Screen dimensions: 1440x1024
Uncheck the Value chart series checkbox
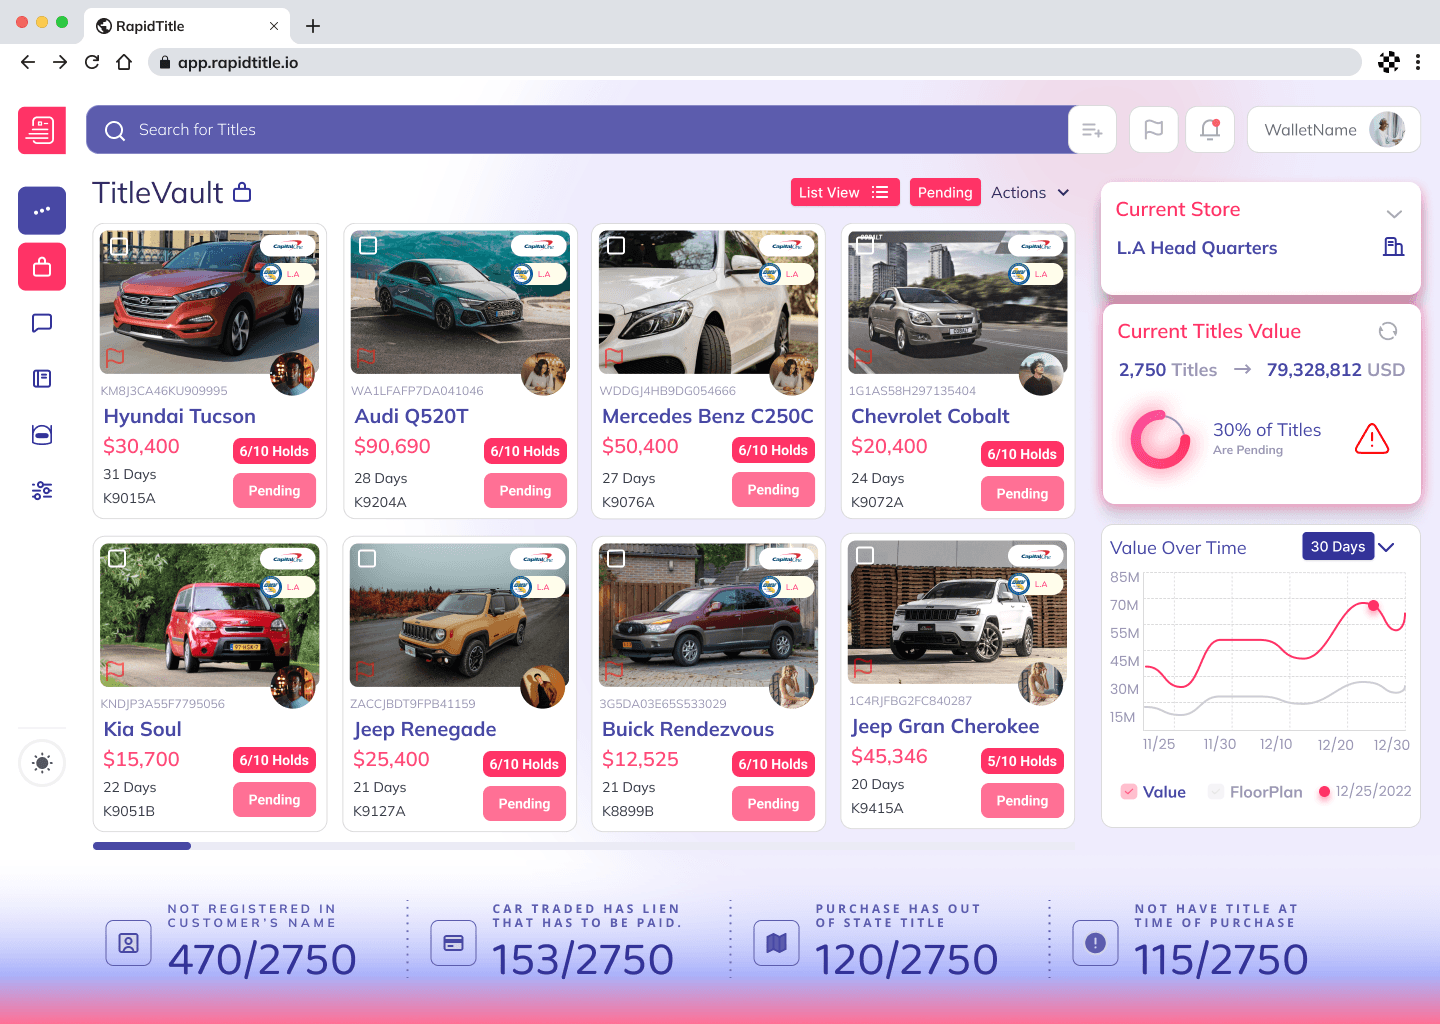[x=1129, y=792]
